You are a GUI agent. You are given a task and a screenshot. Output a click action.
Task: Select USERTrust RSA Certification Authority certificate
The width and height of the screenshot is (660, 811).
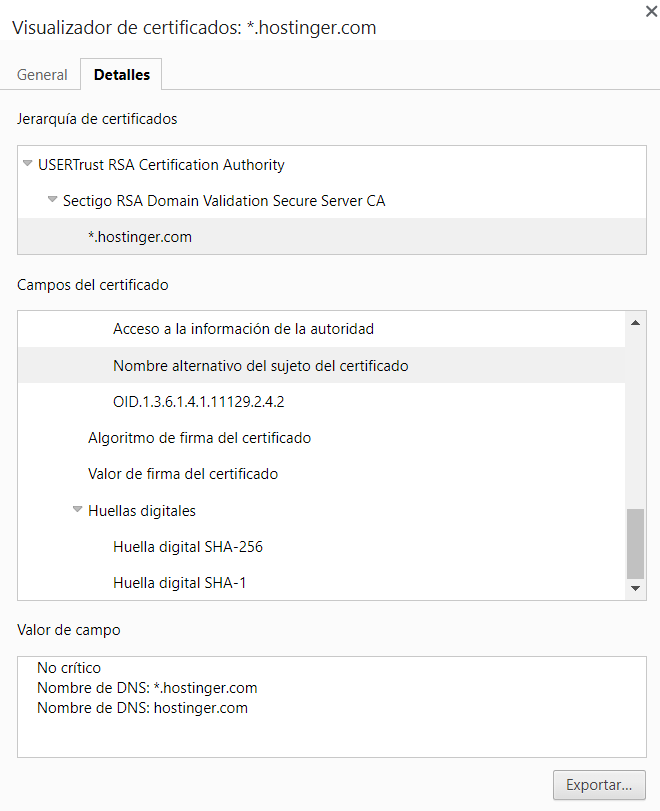click(161, 165)
